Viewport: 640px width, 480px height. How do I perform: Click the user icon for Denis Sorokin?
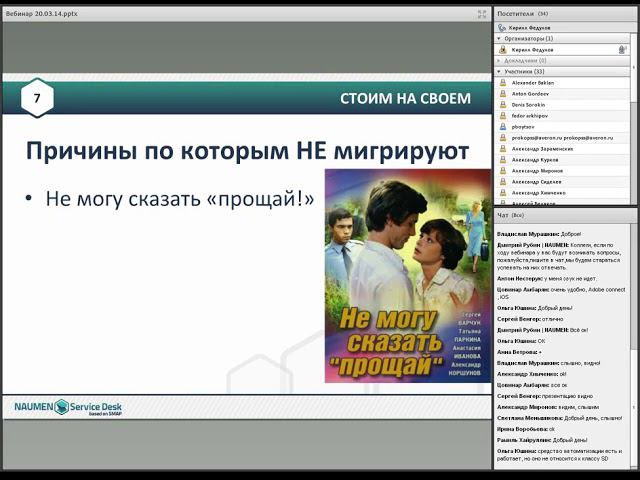coord(503,104)
